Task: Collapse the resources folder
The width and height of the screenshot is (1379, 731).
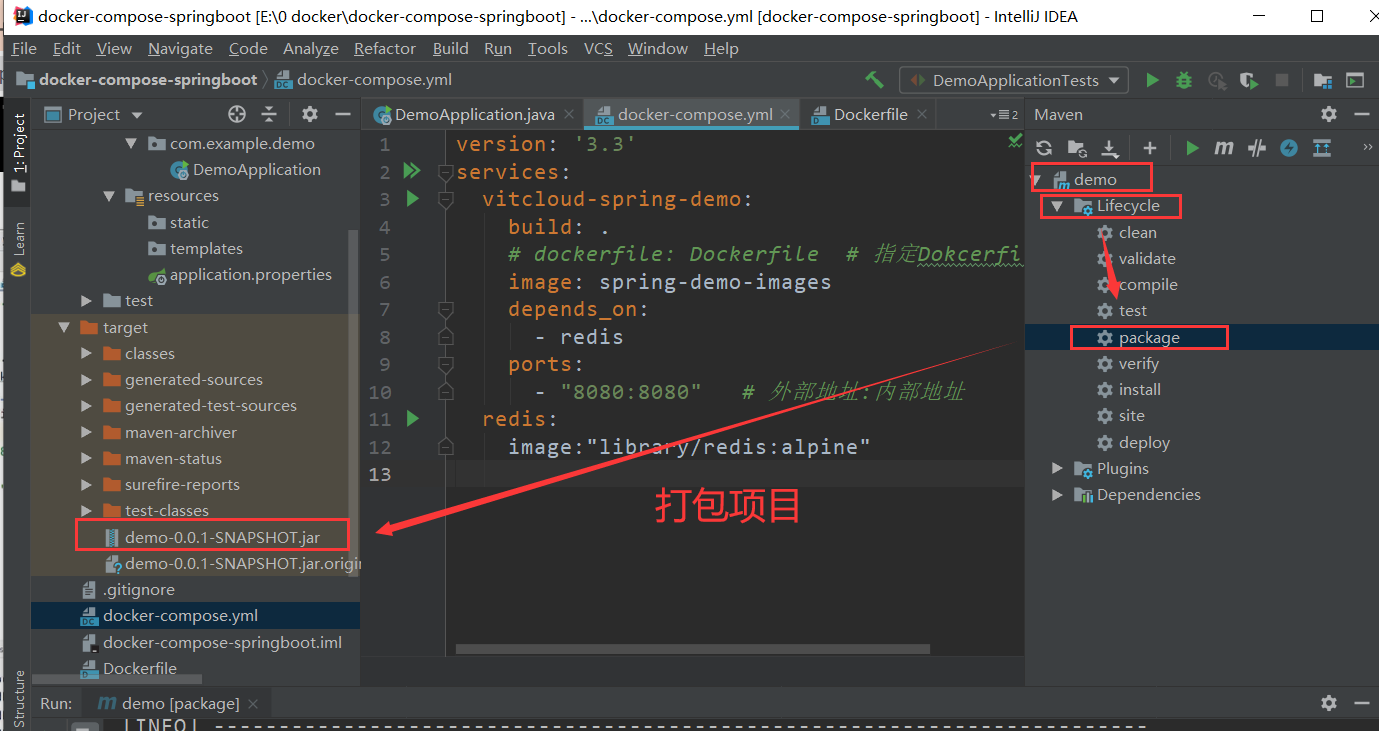Action: tap(109, 196)
